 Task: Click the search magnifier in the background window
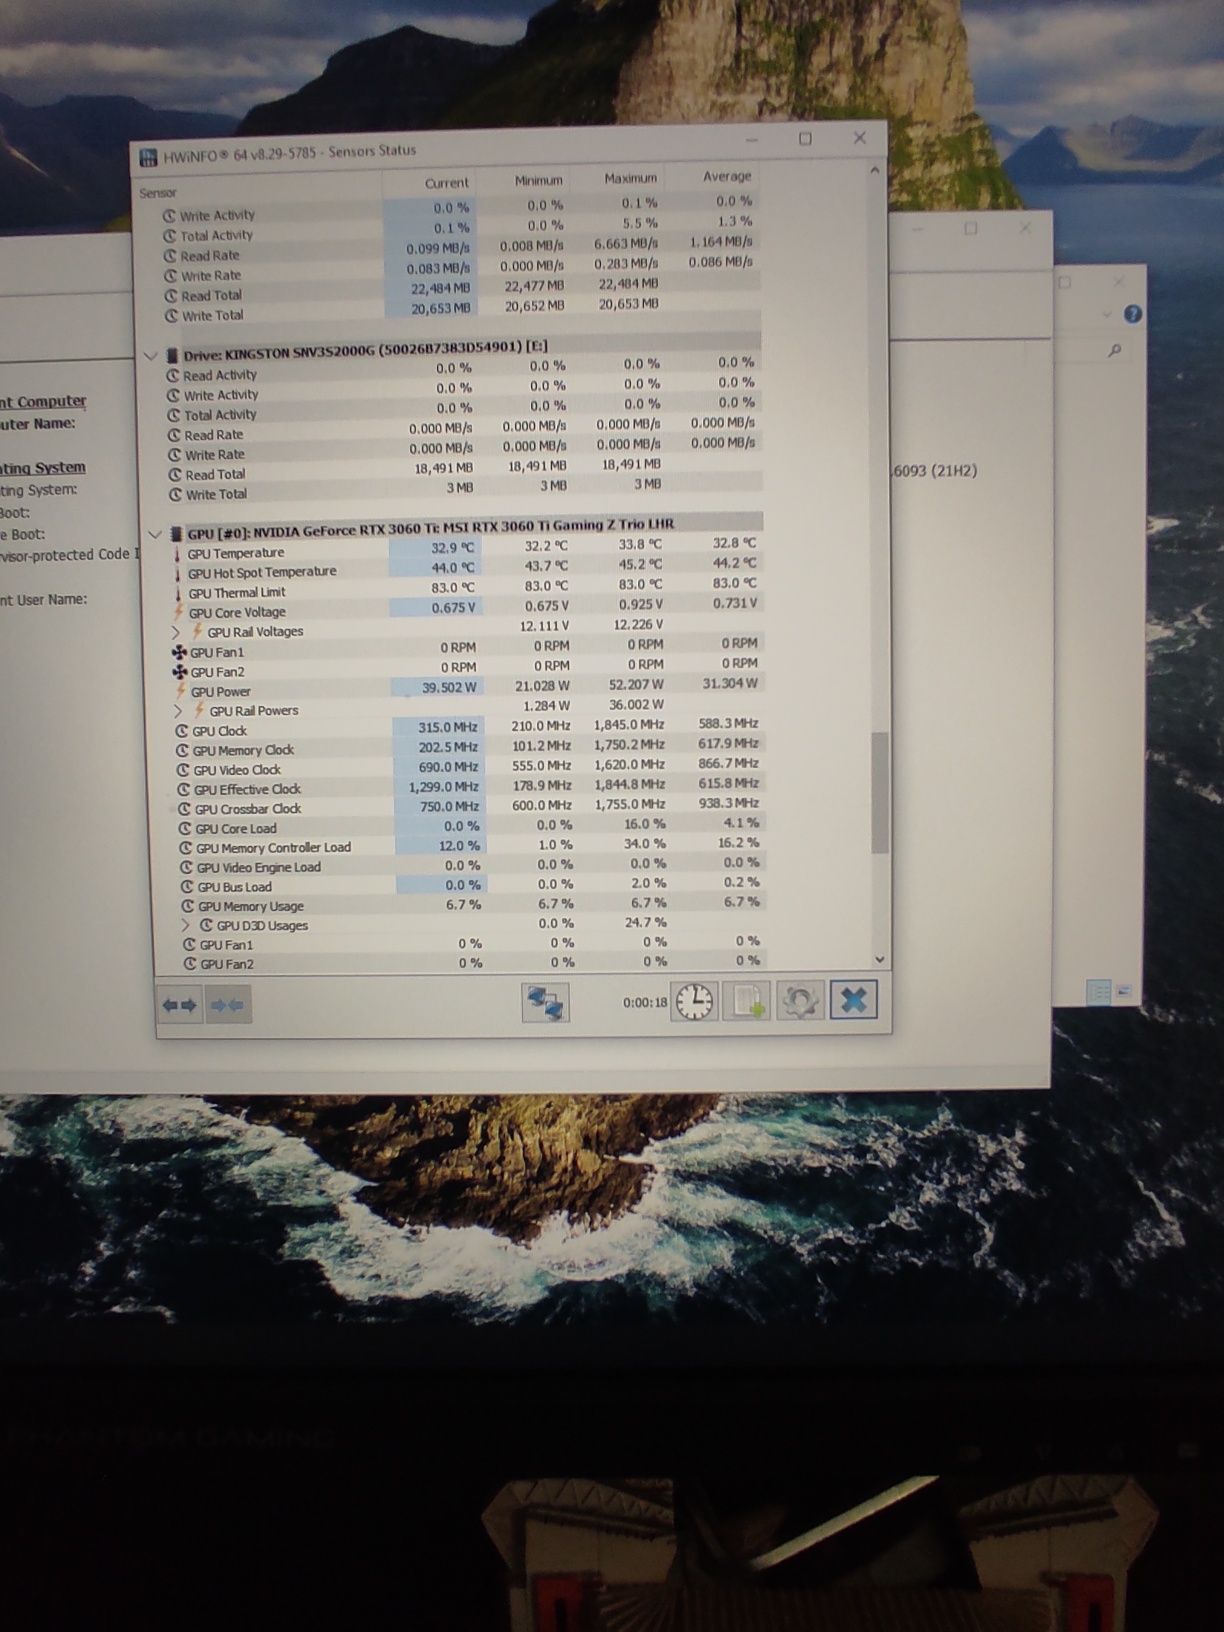click(x=1114, y=350)
